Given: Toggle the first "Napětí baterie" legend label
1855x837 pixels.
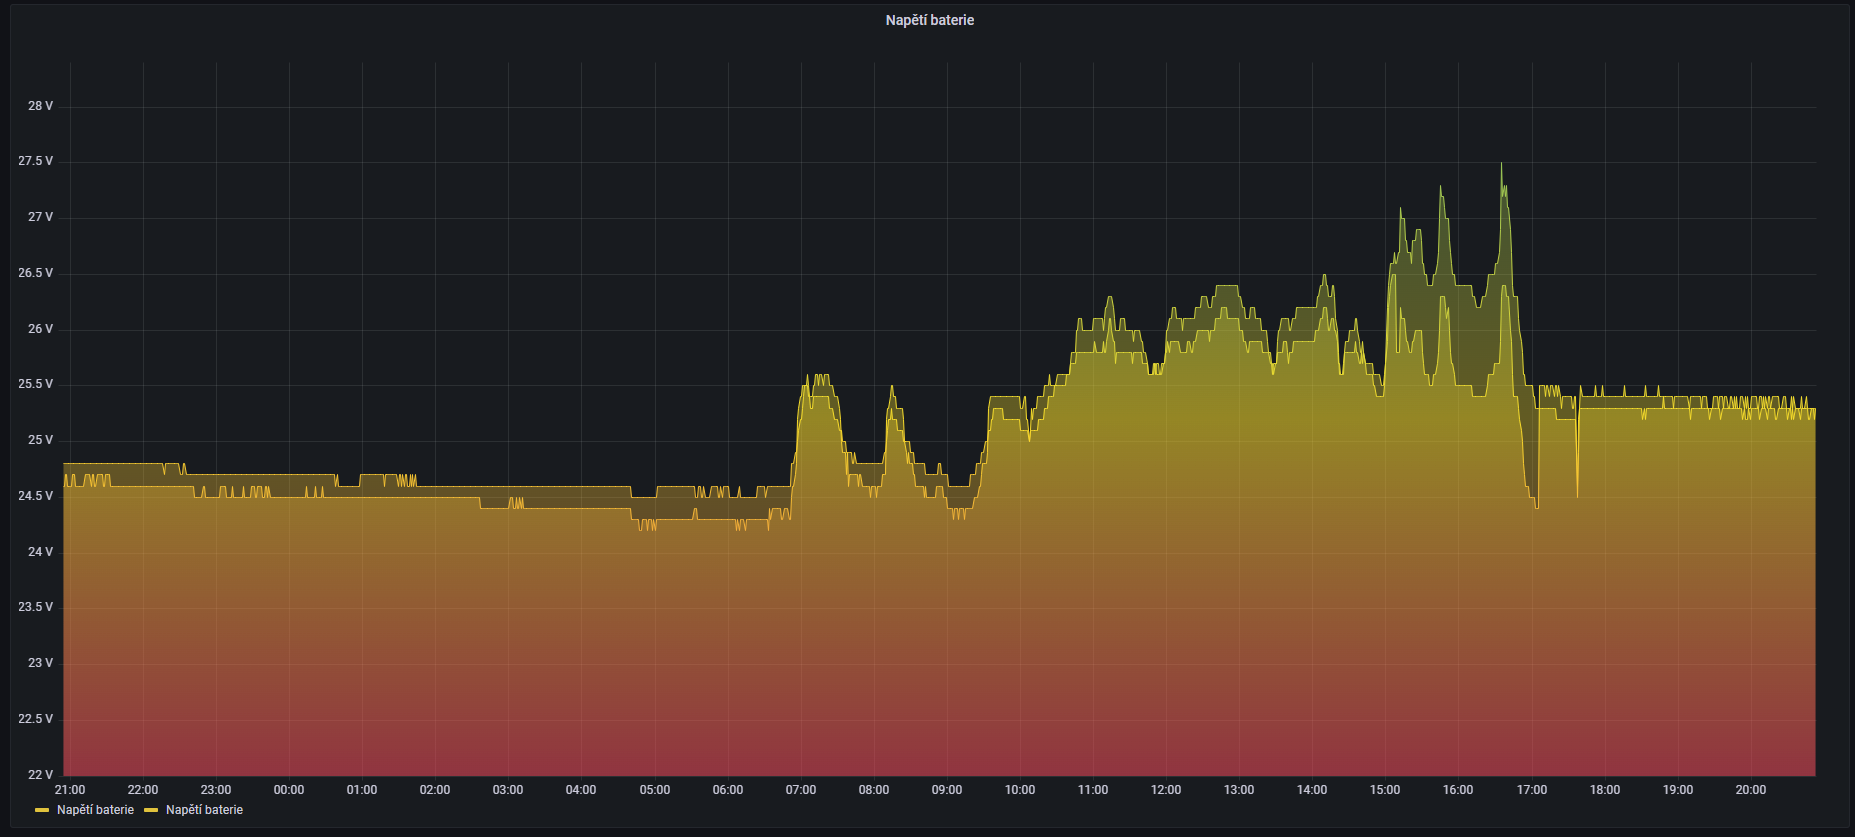Looking at the screenshot, I should click(x=95, y=810).
